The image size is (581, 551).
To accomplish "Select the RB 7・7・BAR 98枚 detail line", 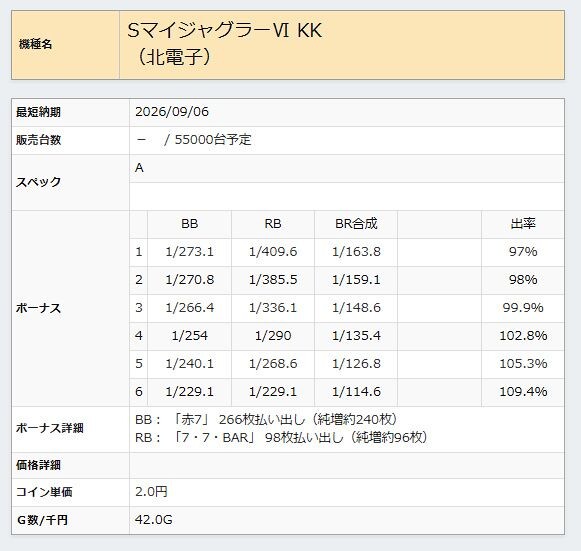I will point(282,438).
